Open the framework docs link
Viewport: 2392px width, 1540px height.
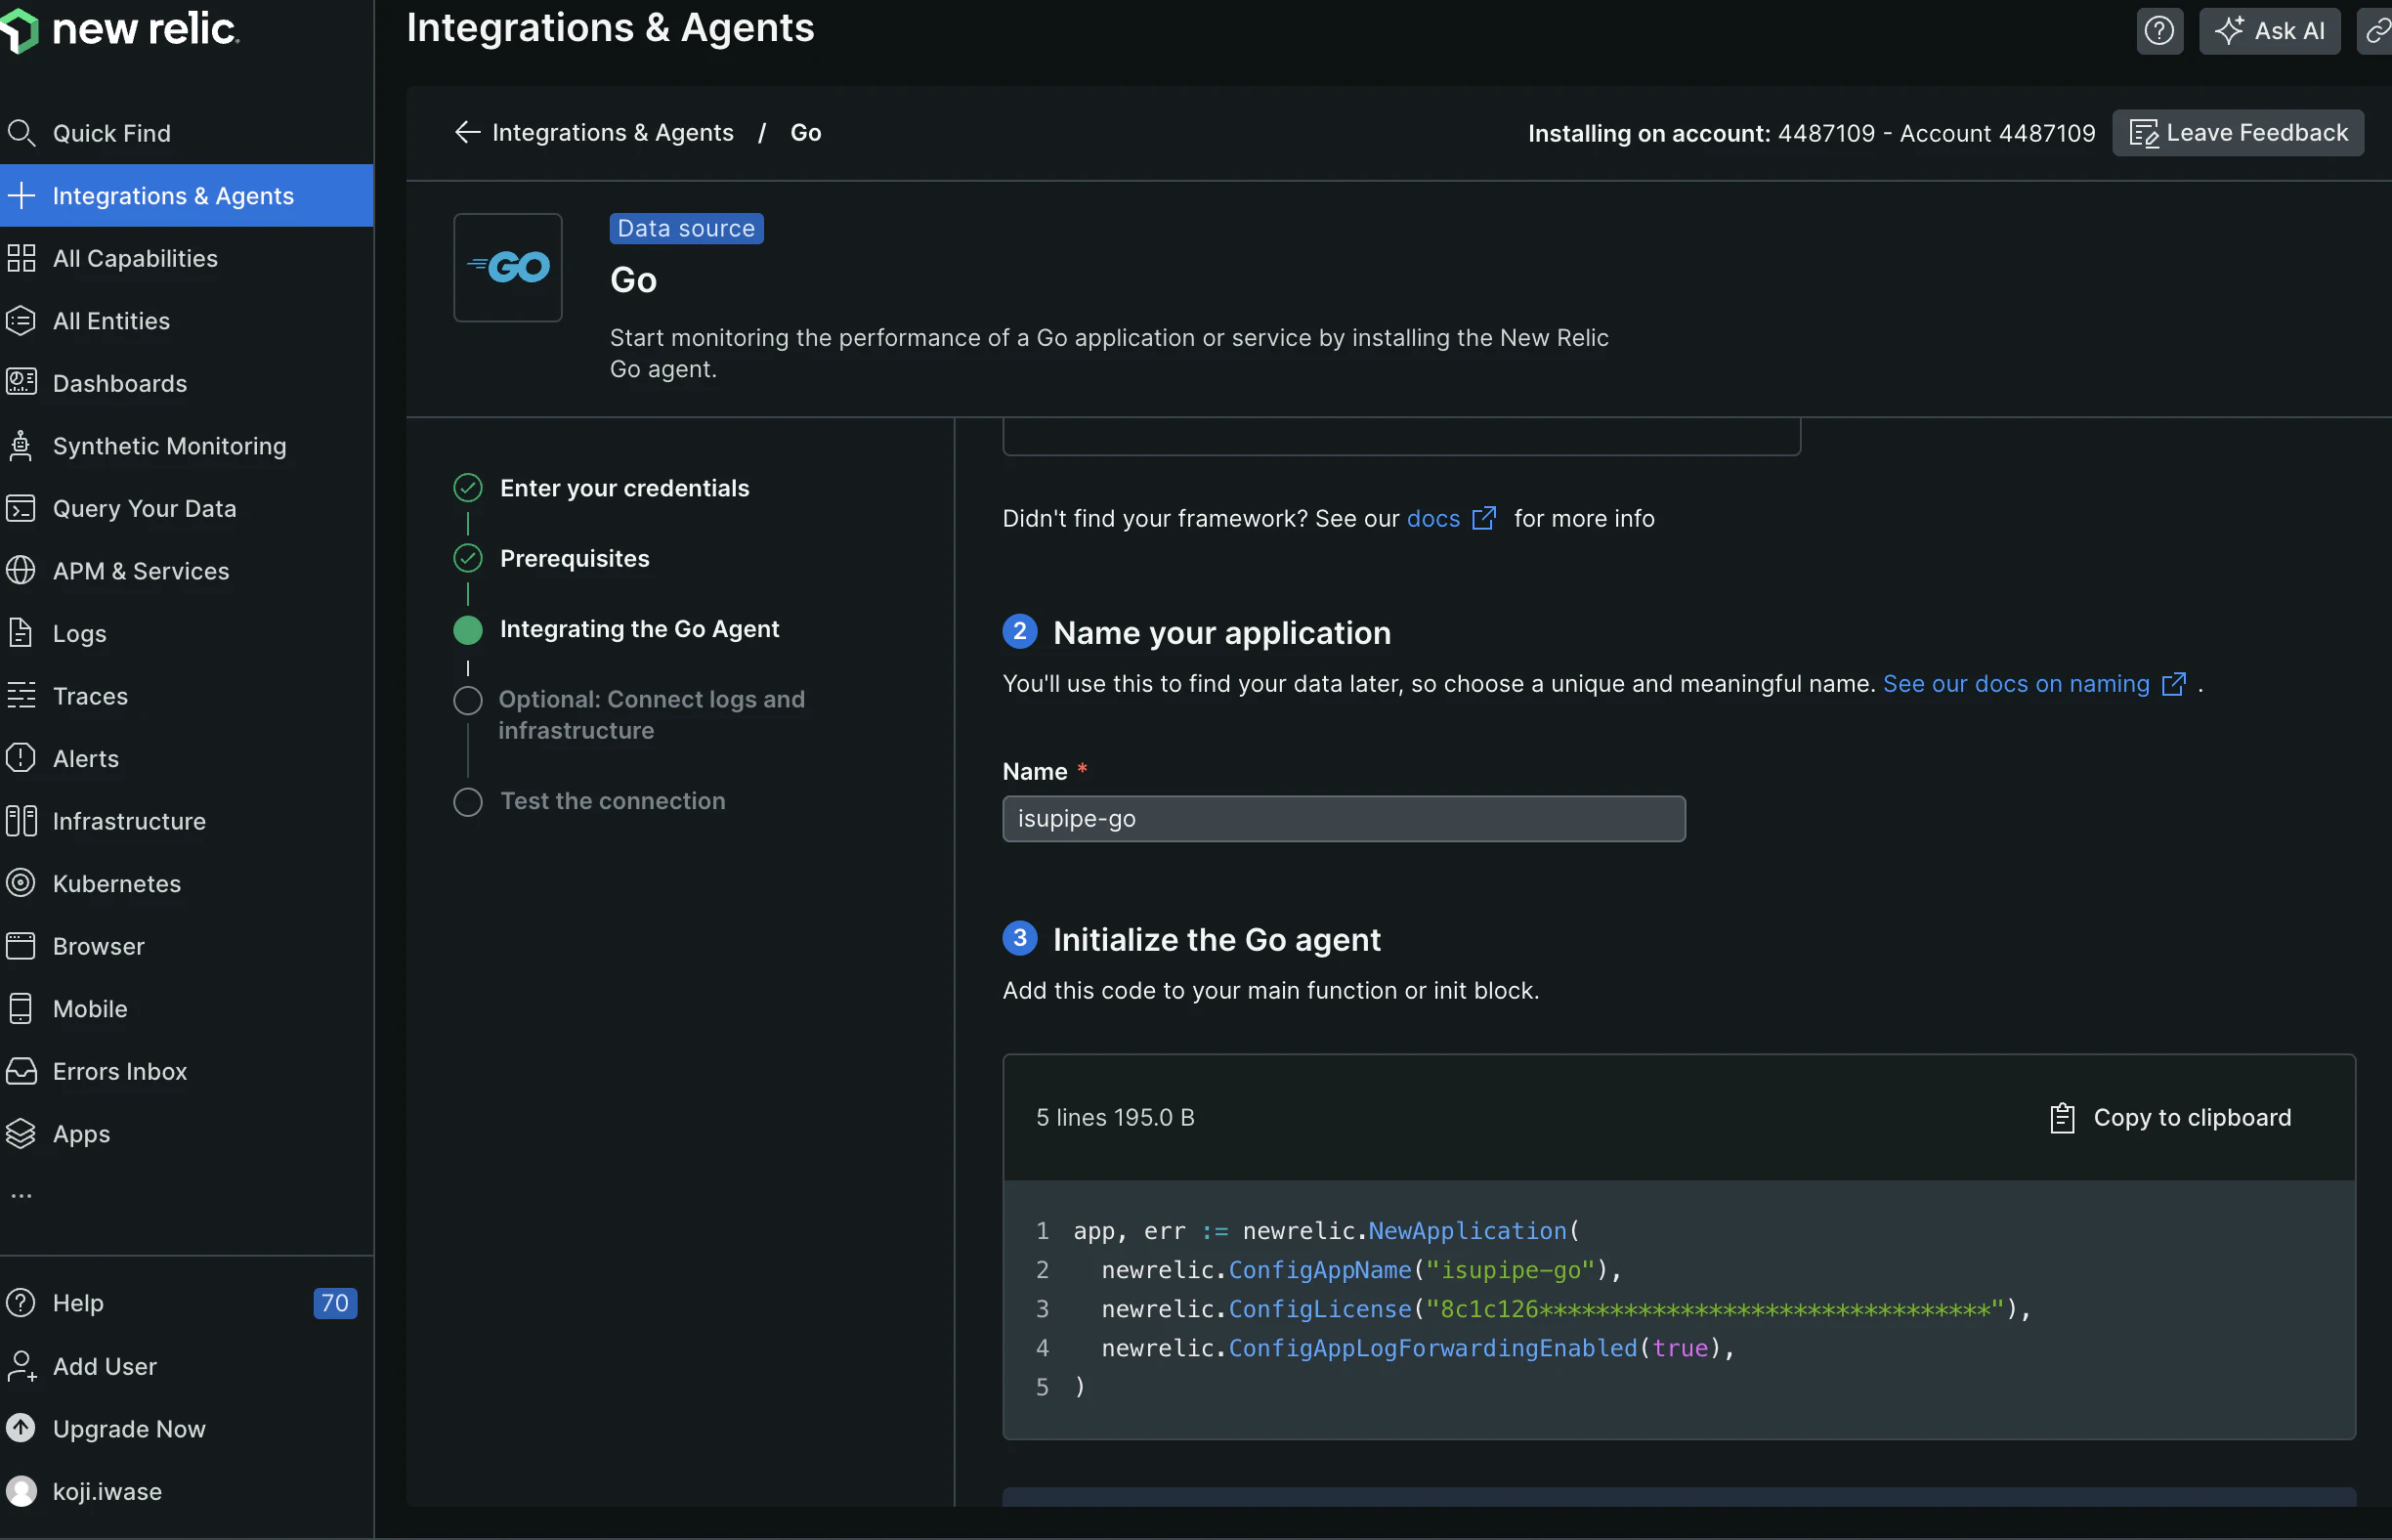tap(1450, 518)
